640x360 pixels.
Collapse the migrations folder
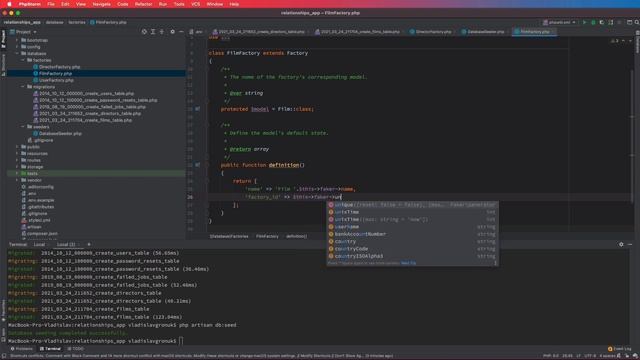coord(23,87)
